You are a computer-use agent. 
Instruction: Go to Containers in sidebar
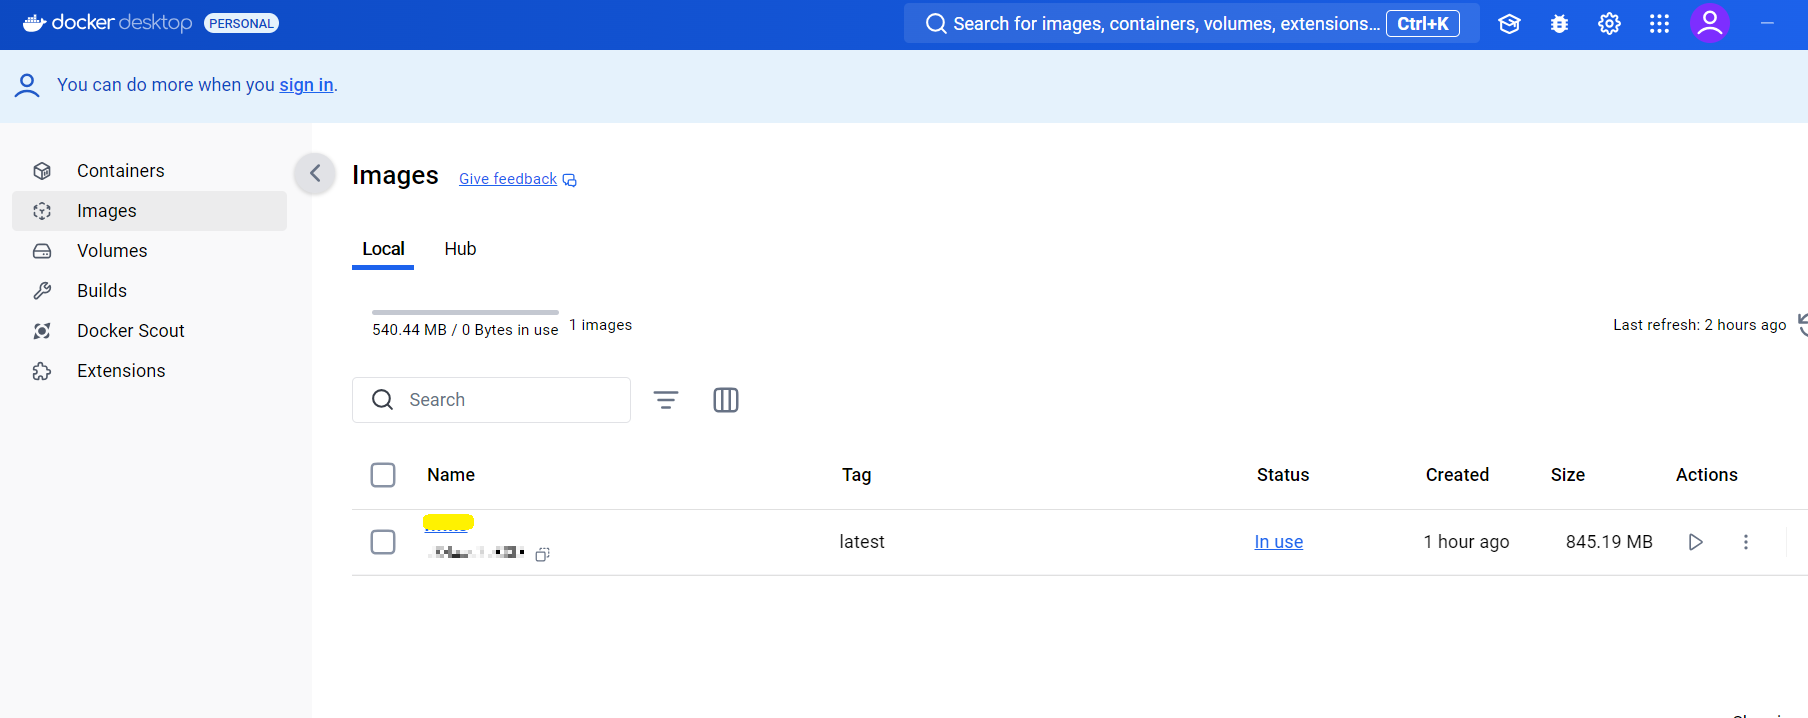(149, 171)
